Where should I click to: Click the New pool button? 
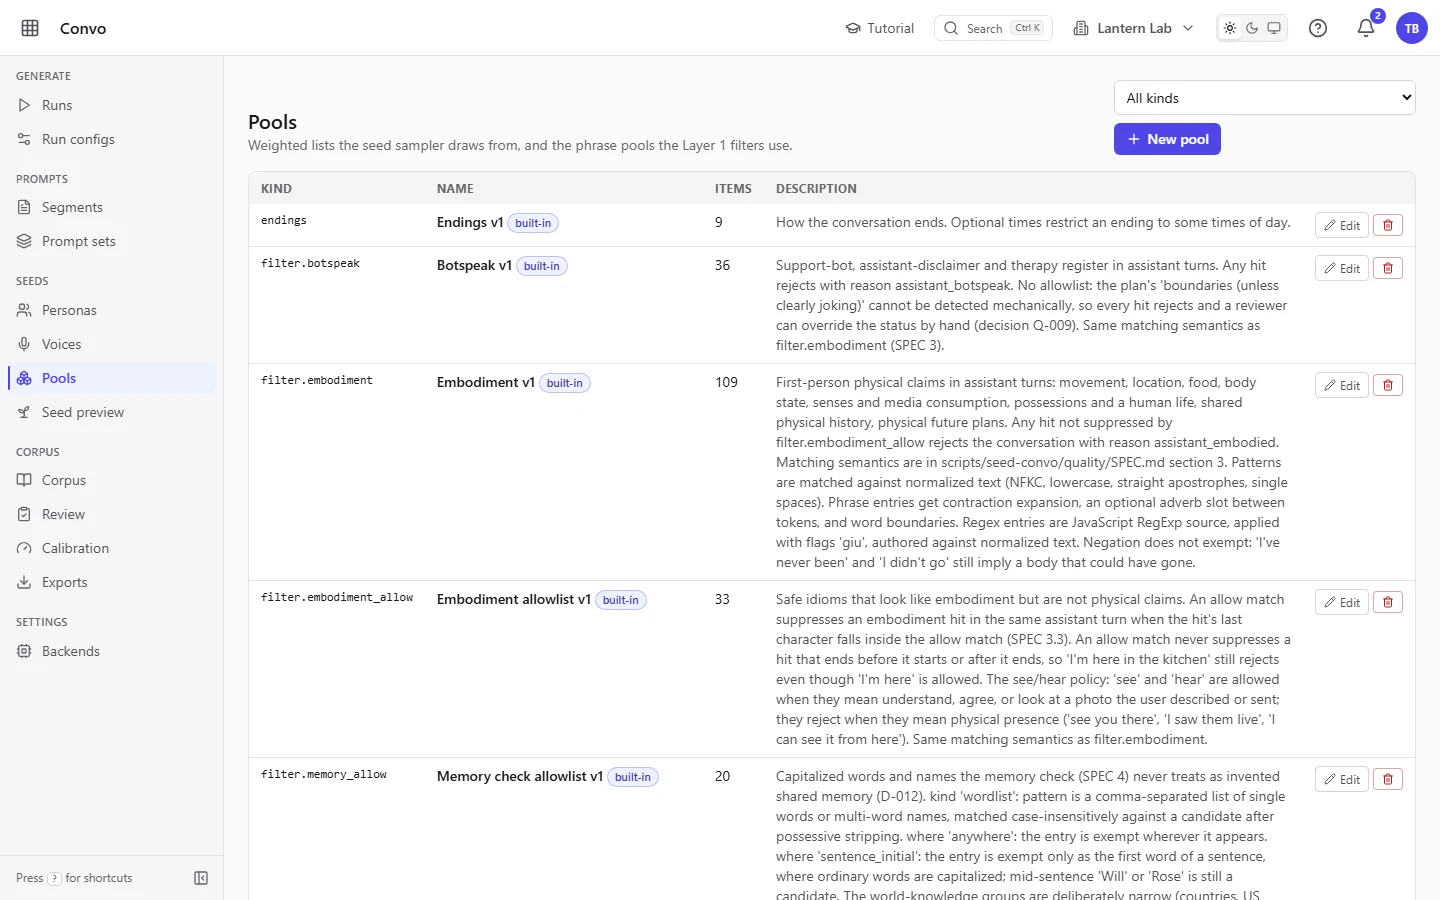[x=1167, y=139]
